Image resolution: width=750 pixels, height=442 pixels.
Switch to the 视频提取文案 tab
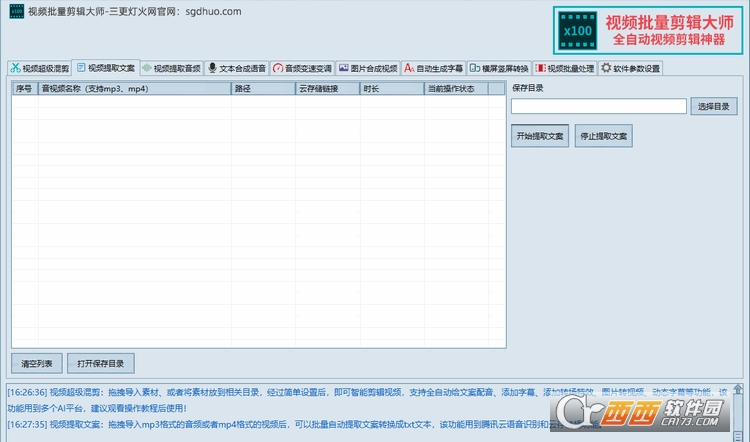(x=106, y=68)
